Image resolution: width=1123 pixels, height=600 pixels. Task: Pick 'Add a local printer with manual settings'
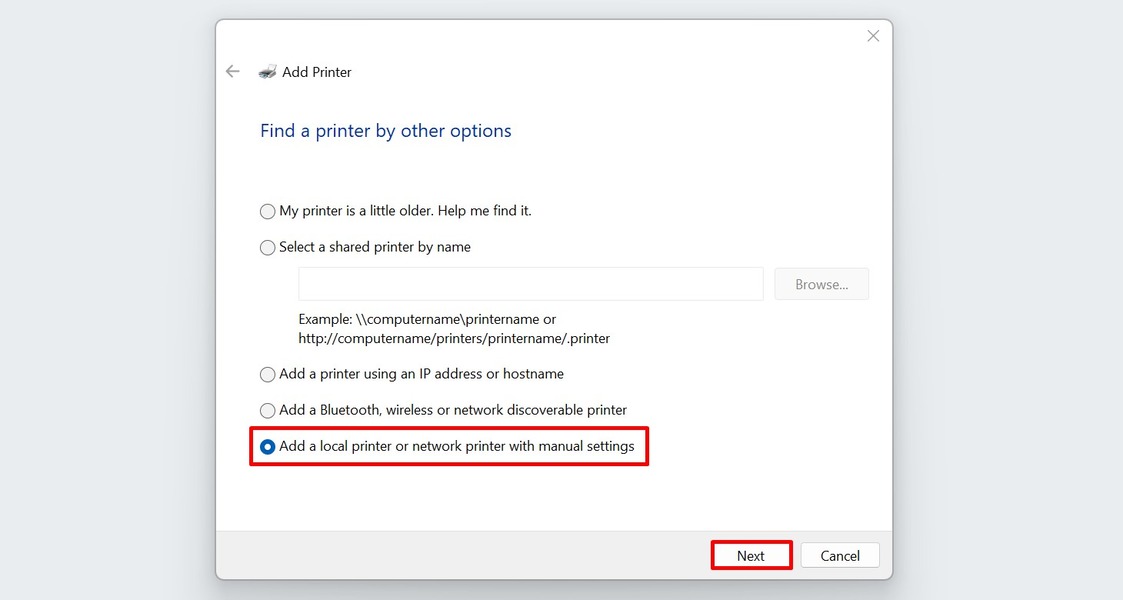pyautogui.click(x=267, y=446)
